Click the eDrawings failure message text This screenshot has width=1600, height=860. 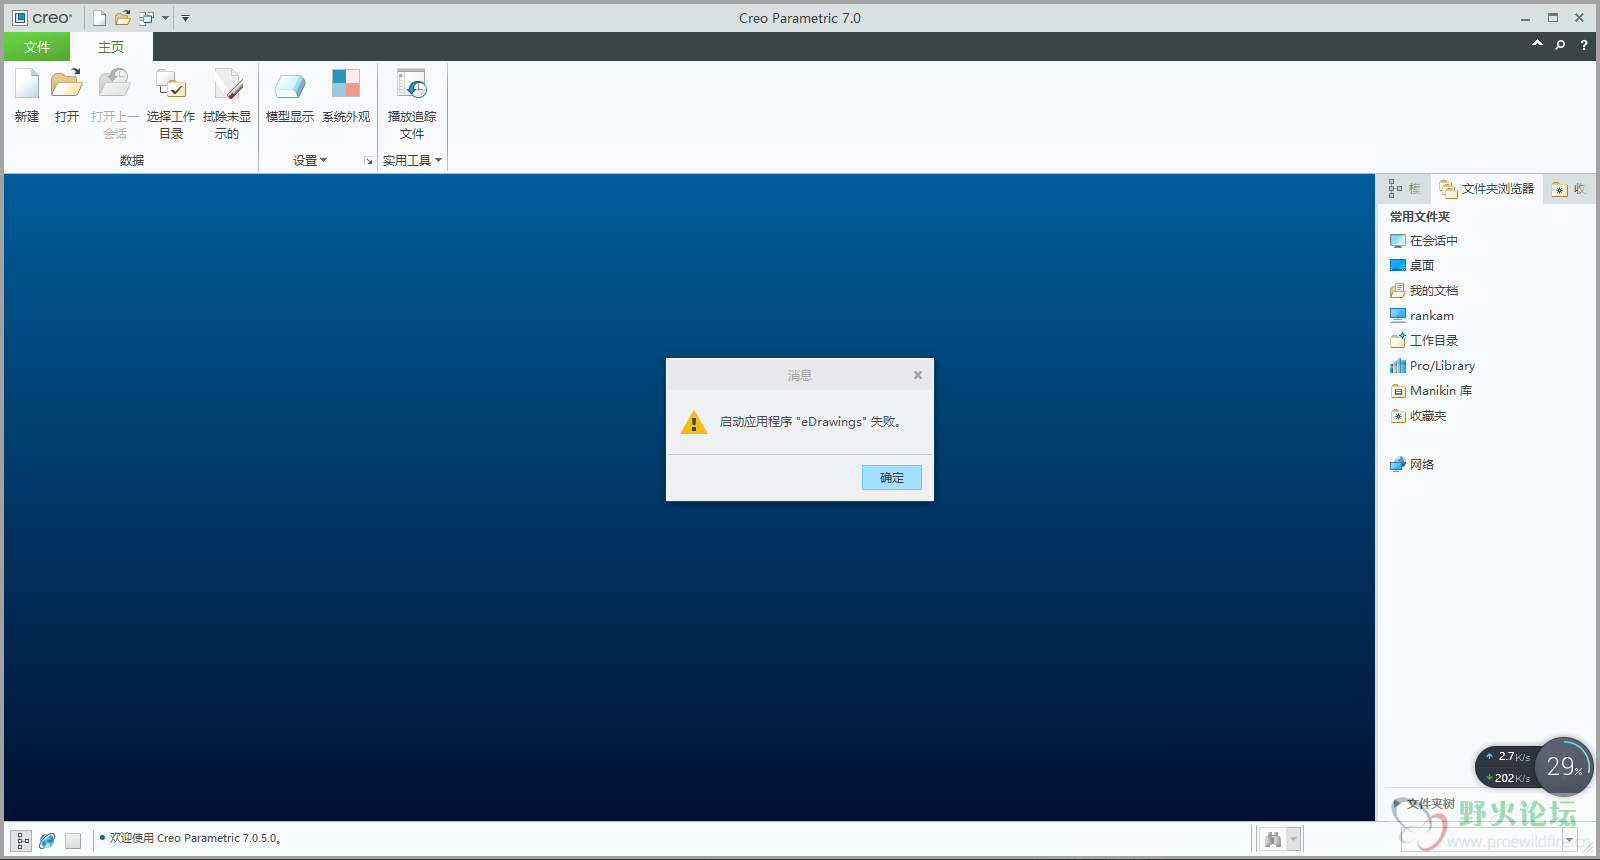811,422
